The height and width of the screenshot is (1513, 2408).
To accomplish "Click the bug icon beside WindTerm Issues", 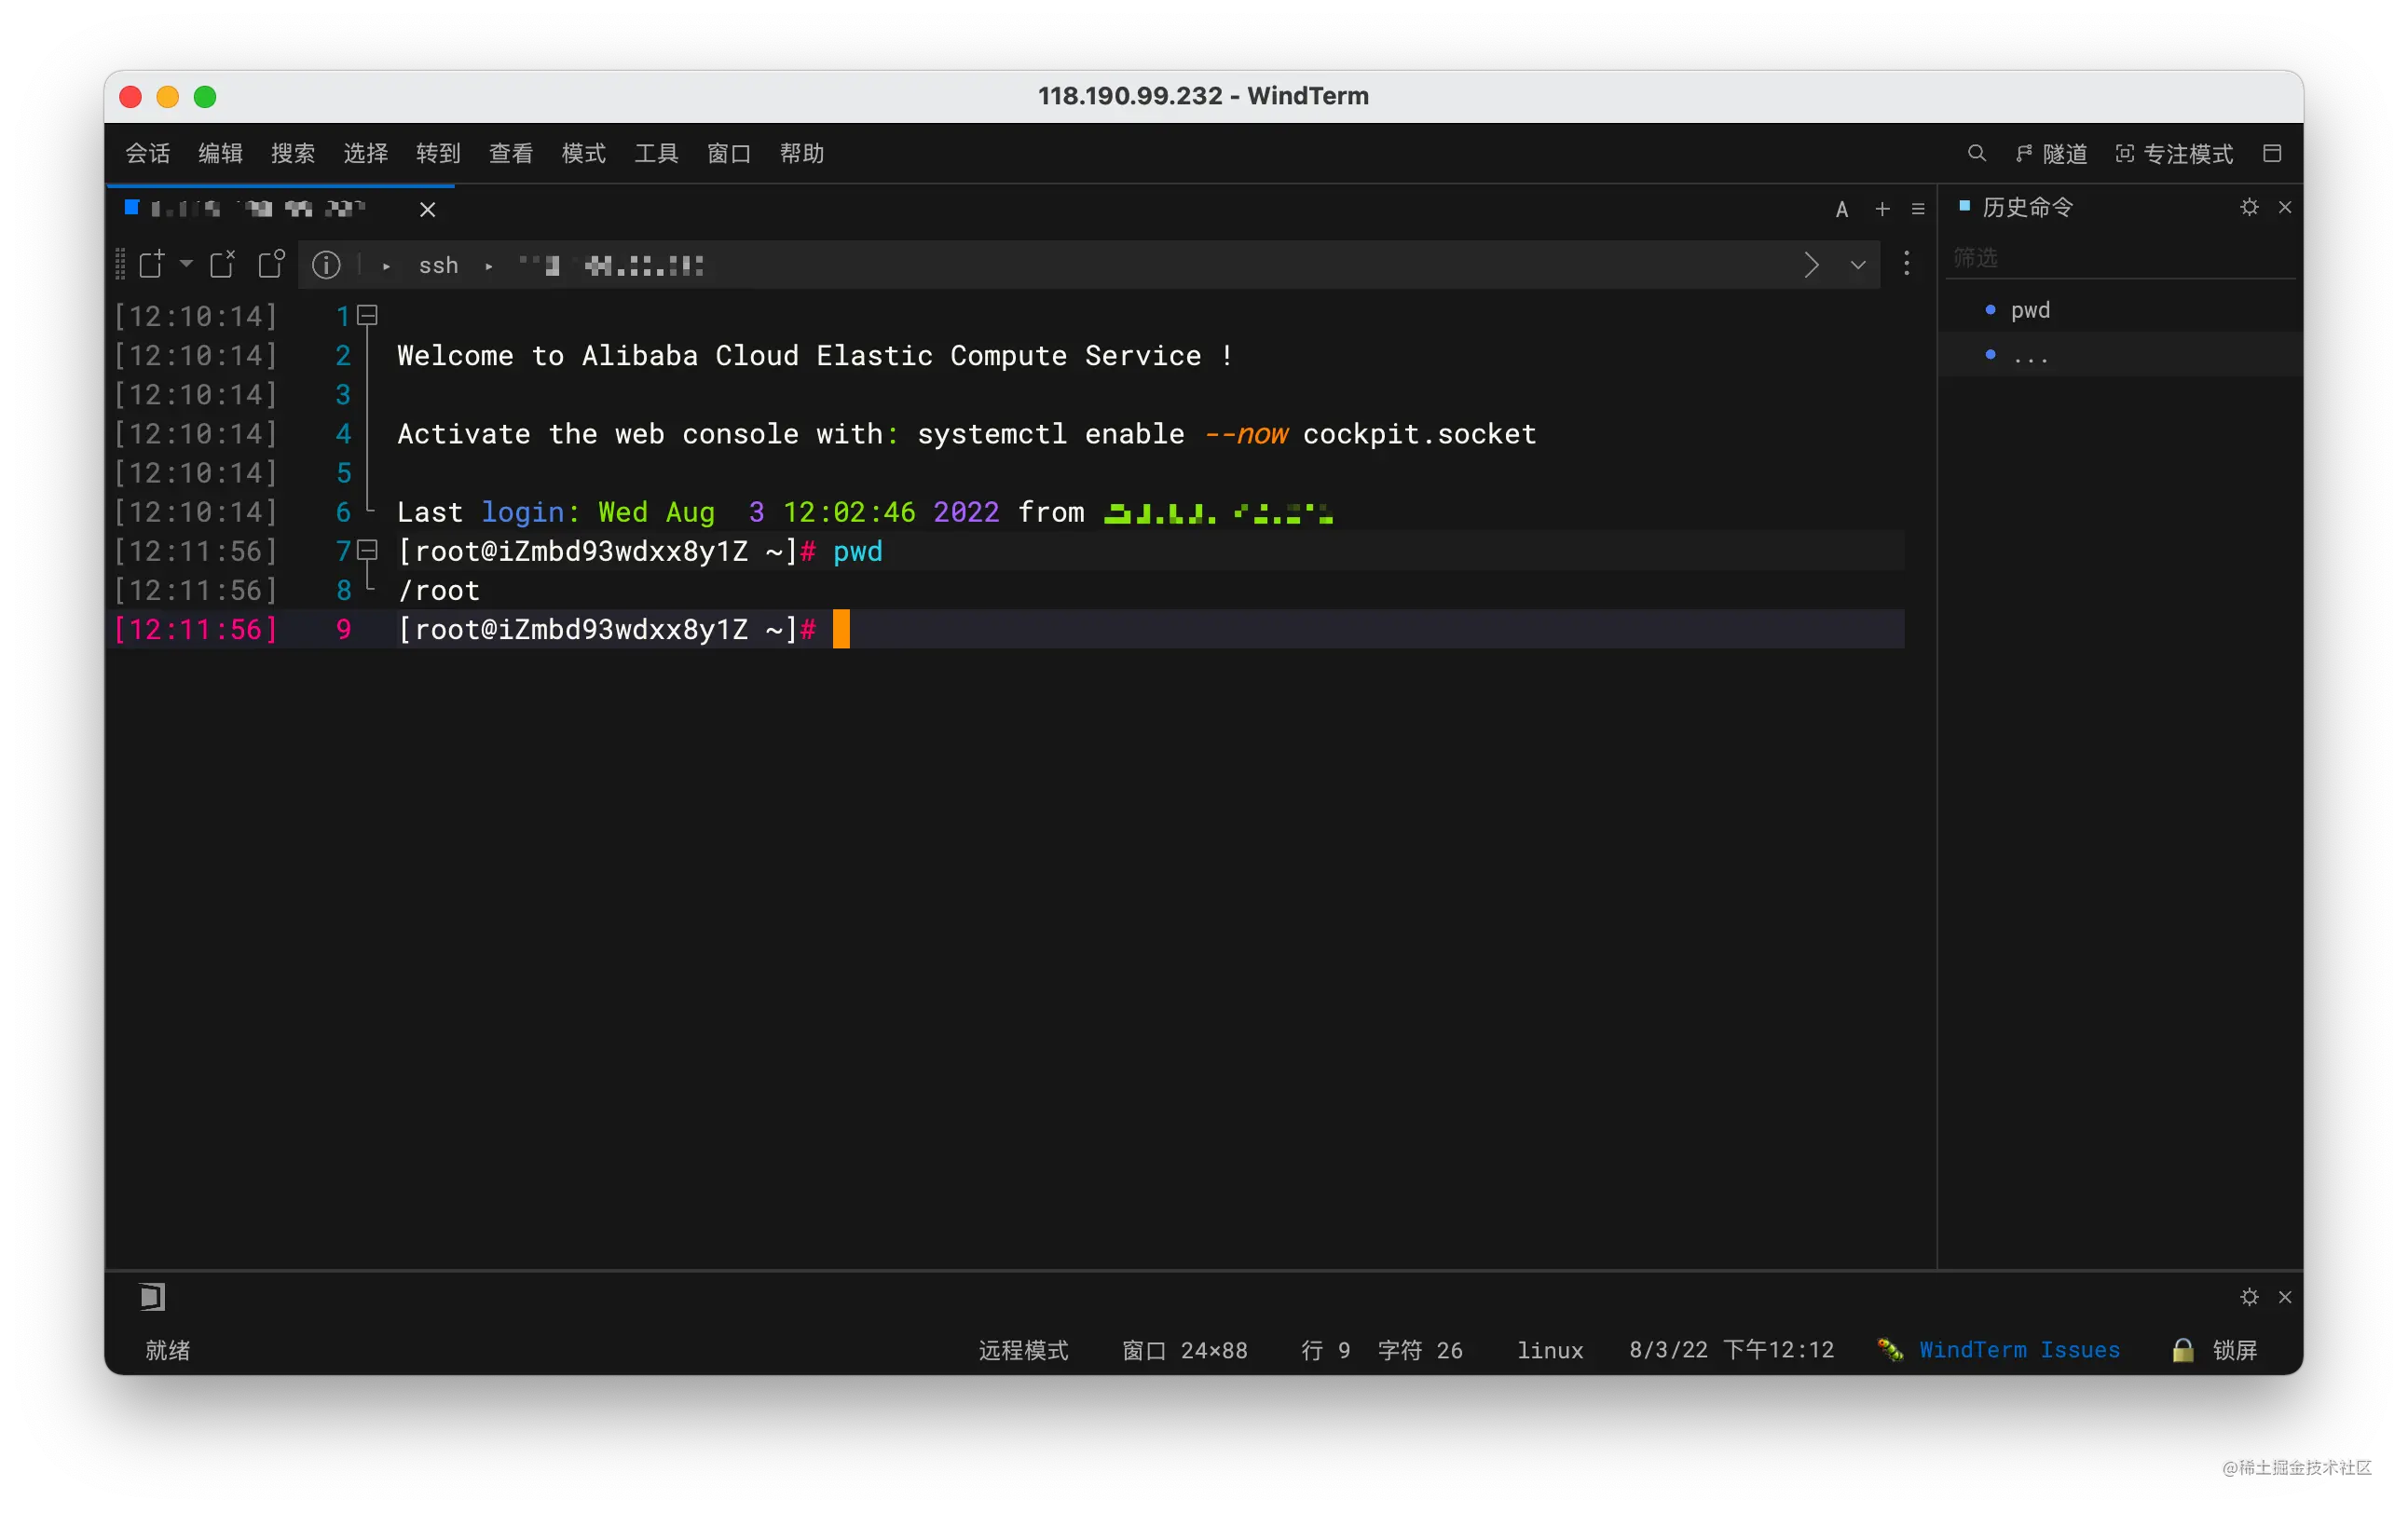I will [1890, 1350].
